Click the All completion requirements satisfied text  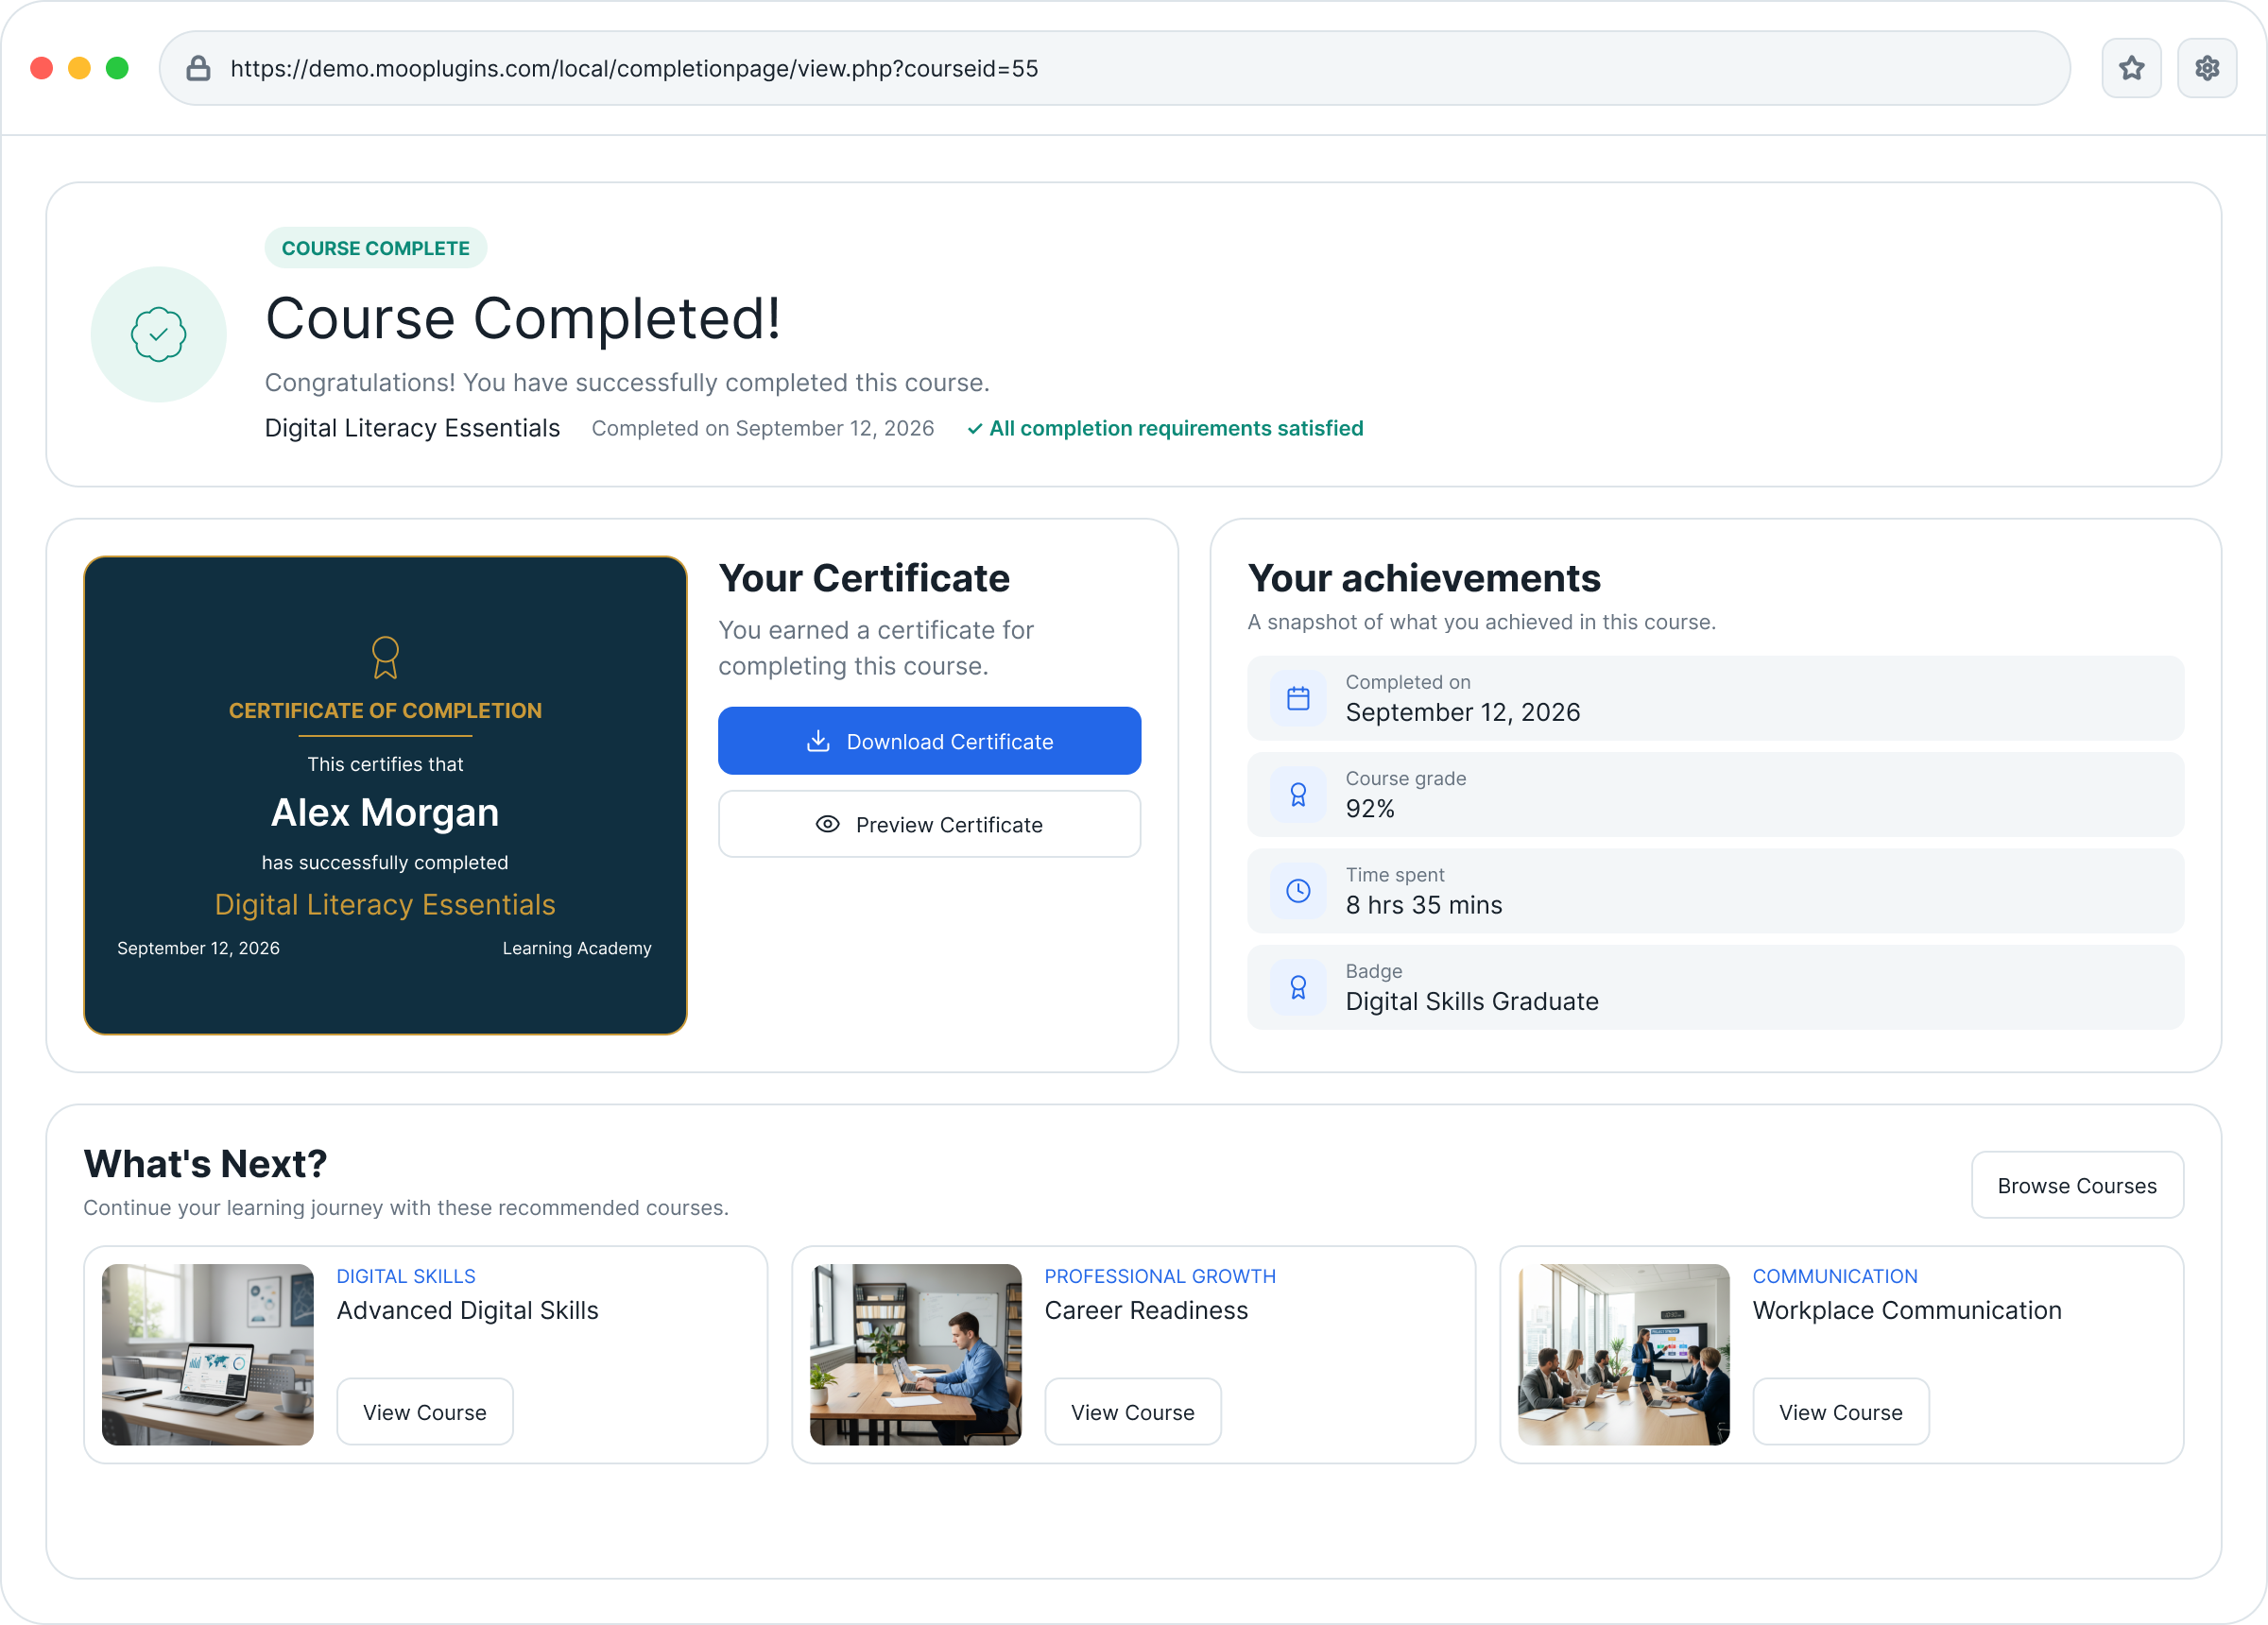1176,429
